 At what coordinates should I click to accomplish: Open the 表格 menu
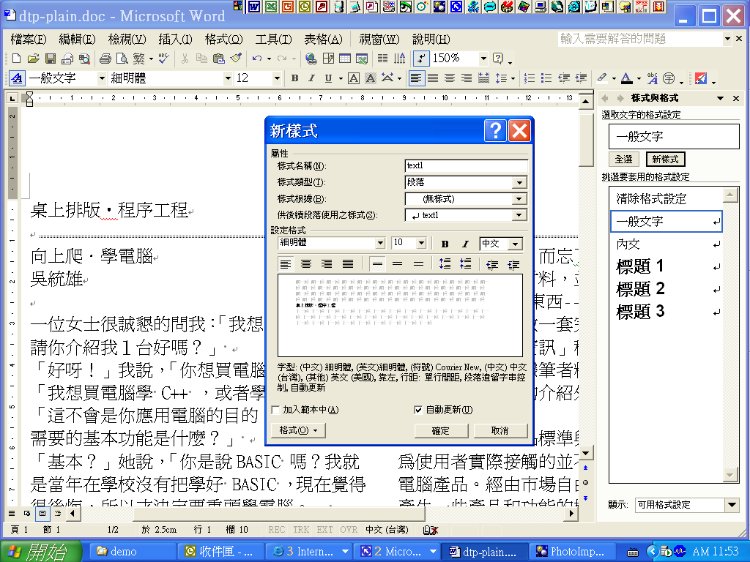[x=323, y=39]
